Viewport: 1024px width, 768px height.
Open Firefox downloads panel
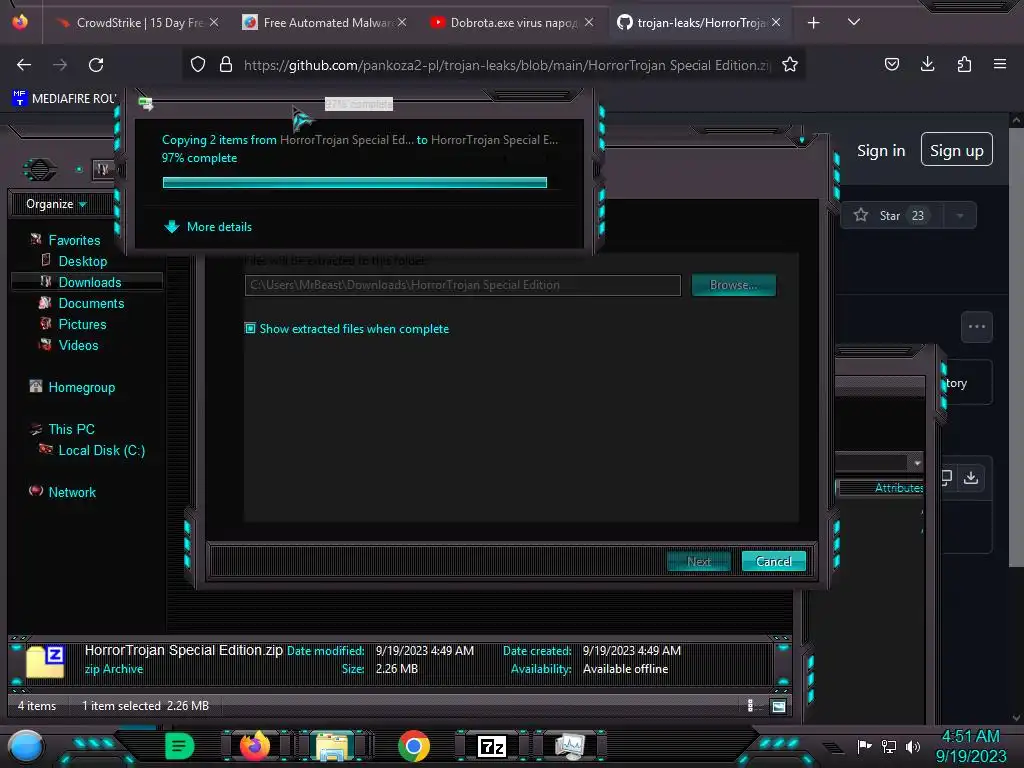point(927,64)
